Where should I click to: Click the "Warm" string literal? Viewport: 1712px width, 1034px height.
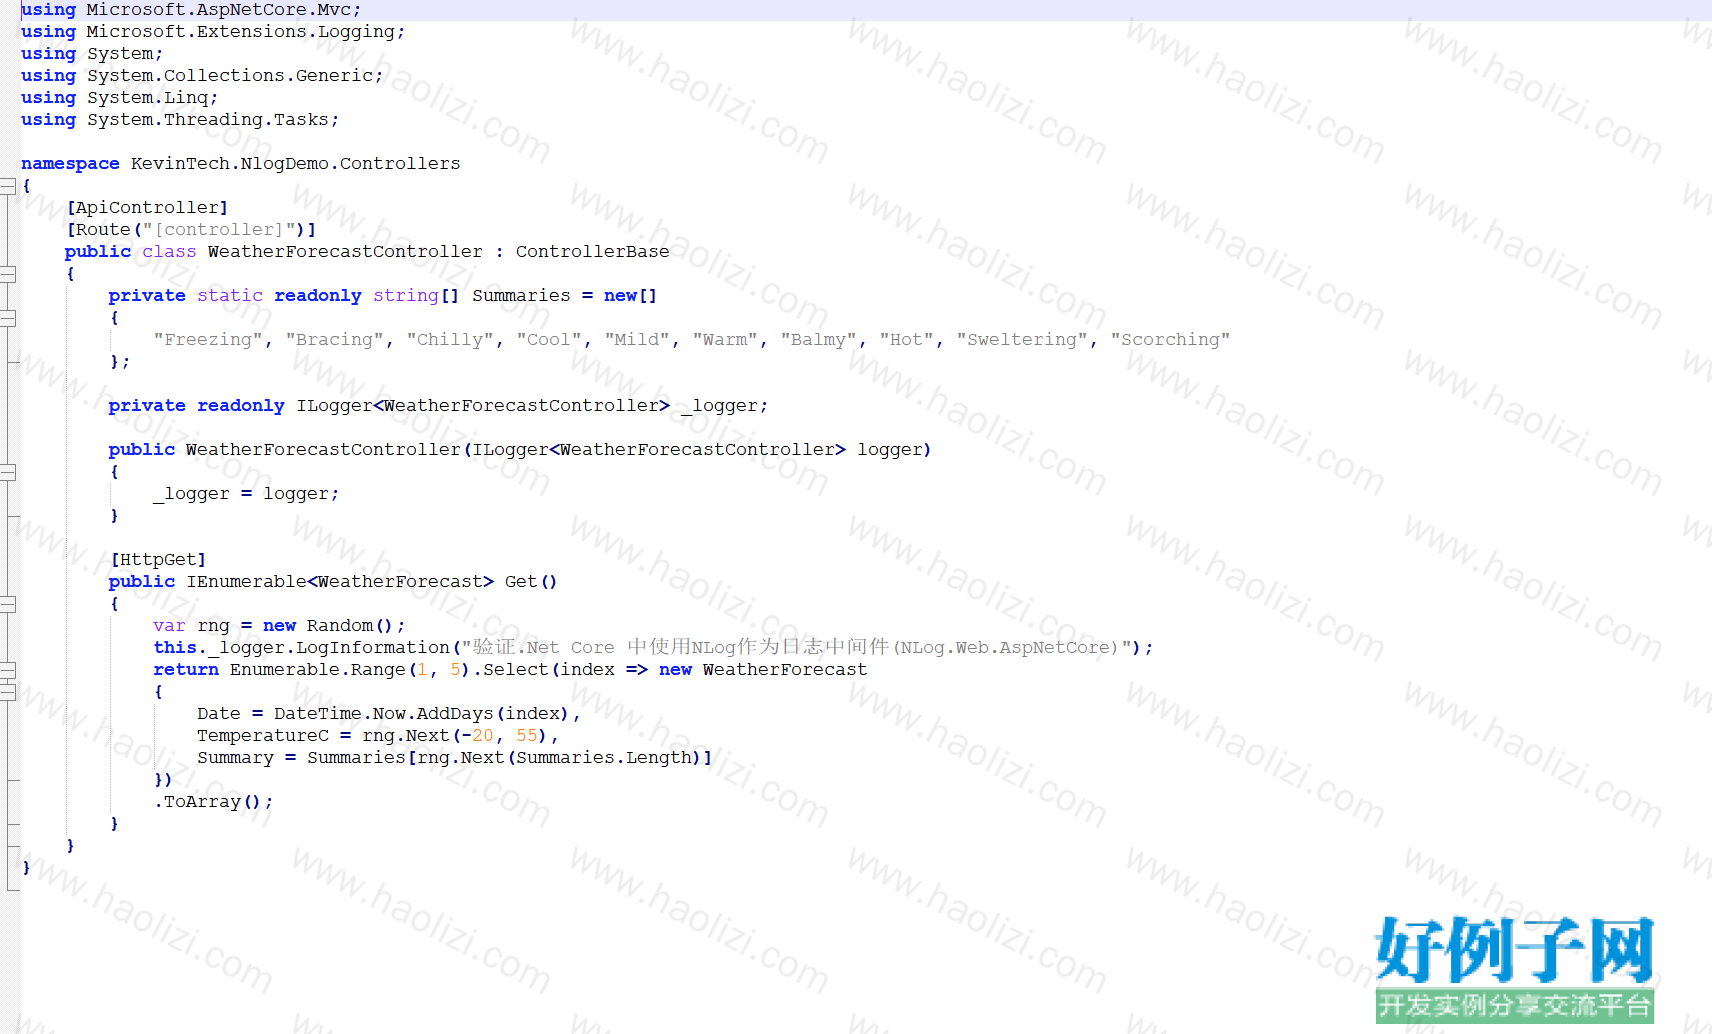[725, 340]
